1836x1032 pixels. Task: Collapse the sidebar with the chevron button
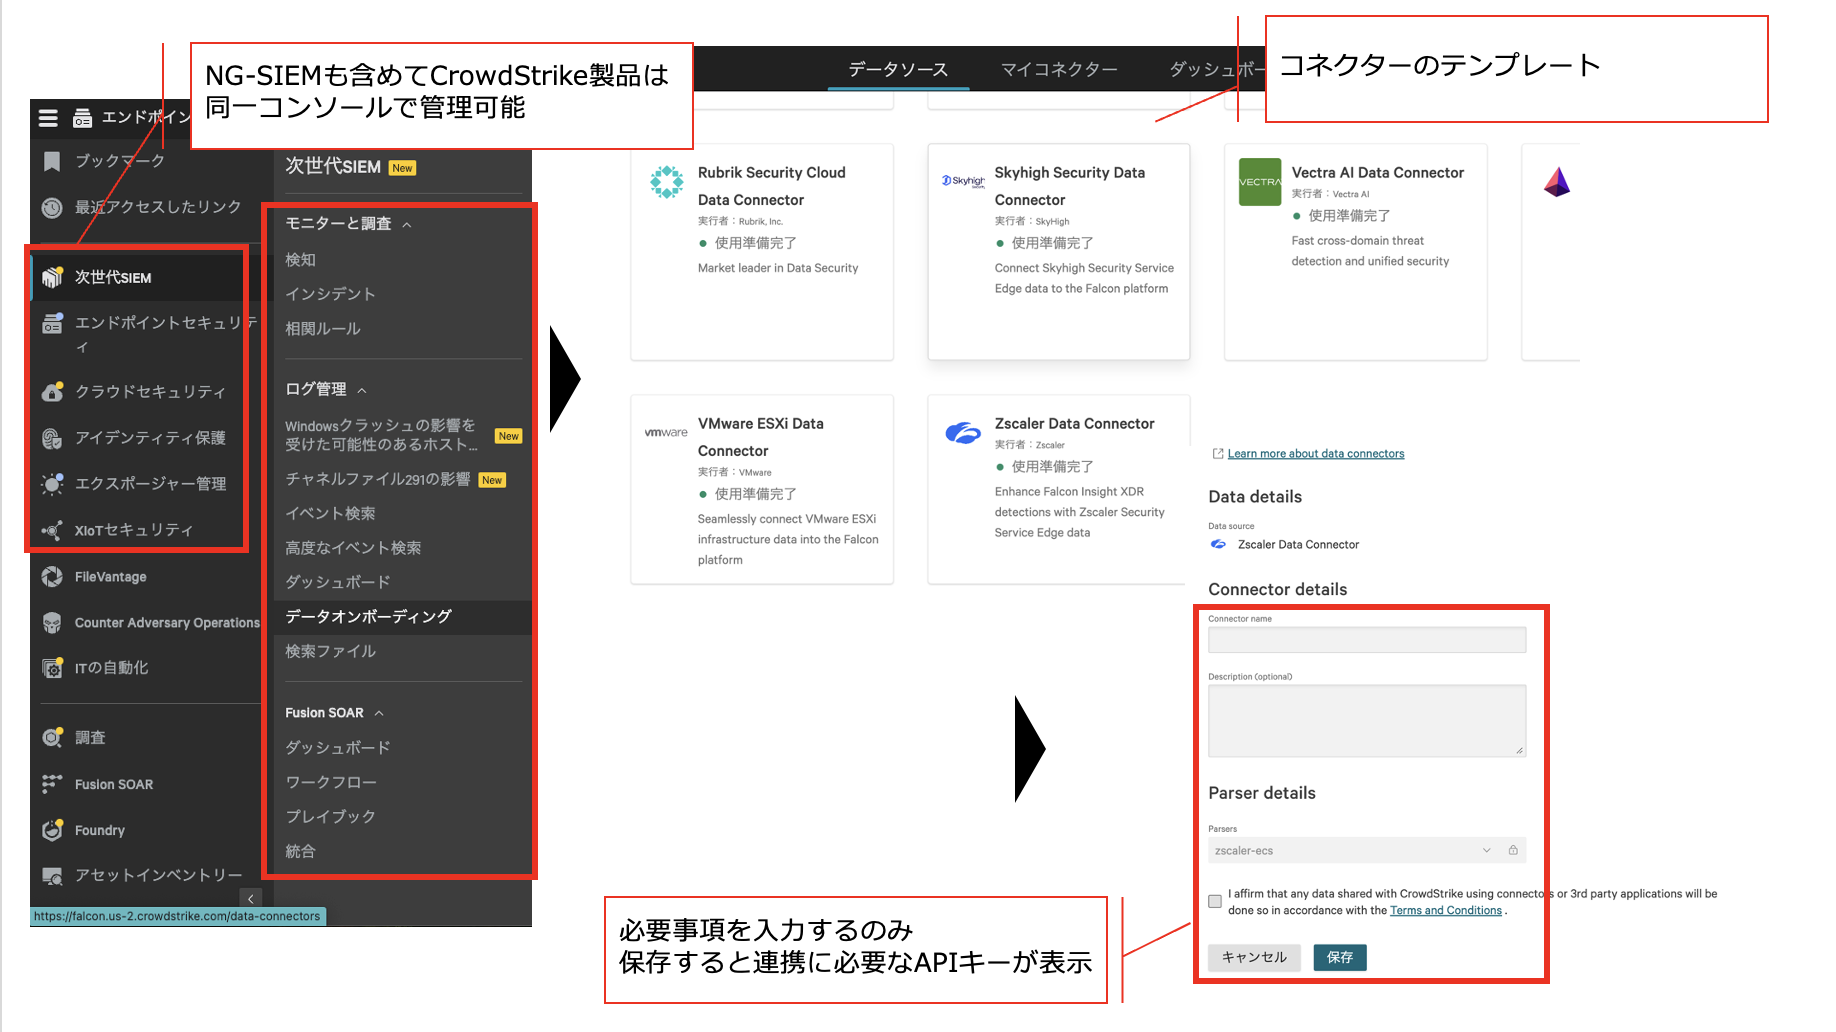click(251, 898)
